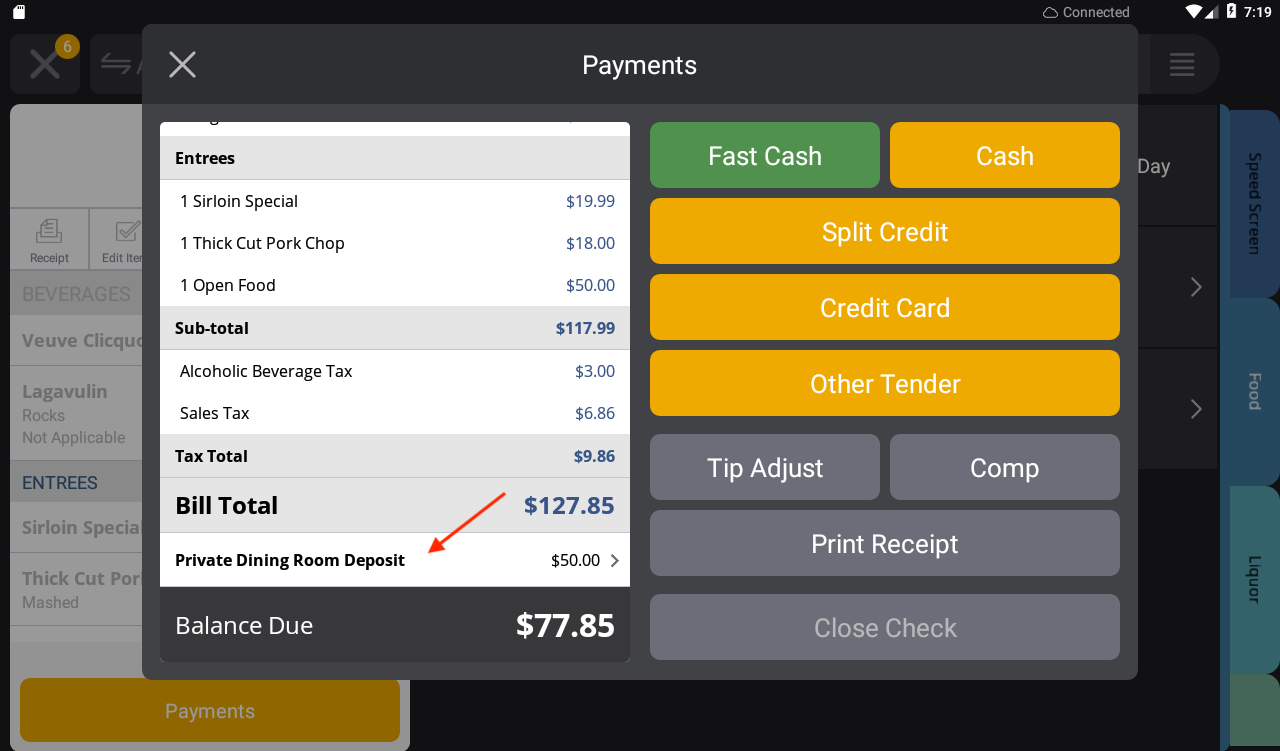This screenshot has height=751, width=1280.
Task: Switch to the Liquor tab
Action: (1254, 579)
